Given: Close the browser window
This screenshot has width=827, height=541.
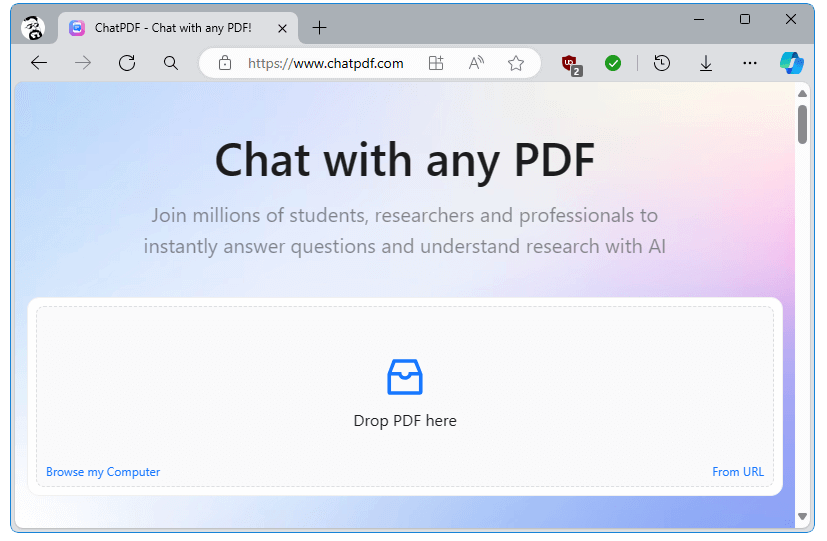Looking at the screenshot, I should coord(791,20).
